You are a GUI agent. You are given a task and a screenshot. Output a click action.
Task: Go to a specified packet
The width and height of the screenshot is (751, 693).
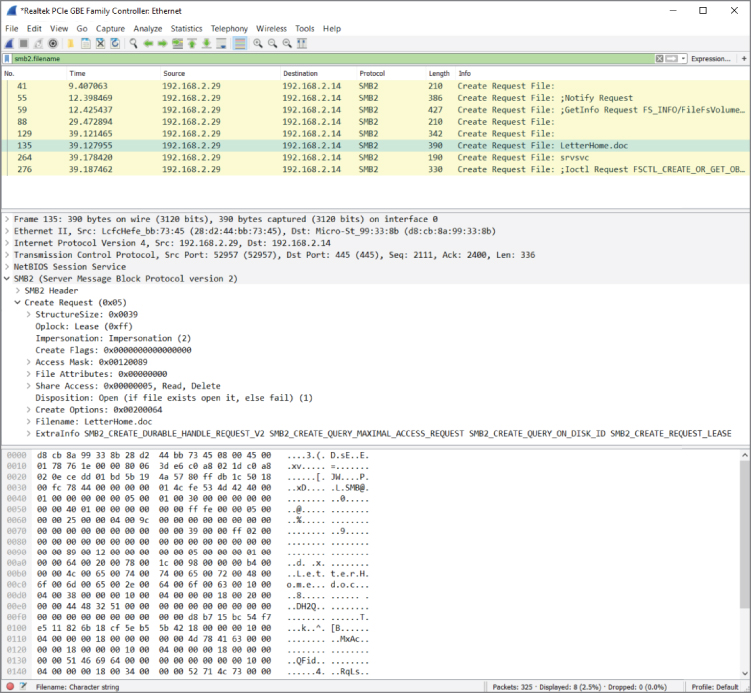[177, 44]
